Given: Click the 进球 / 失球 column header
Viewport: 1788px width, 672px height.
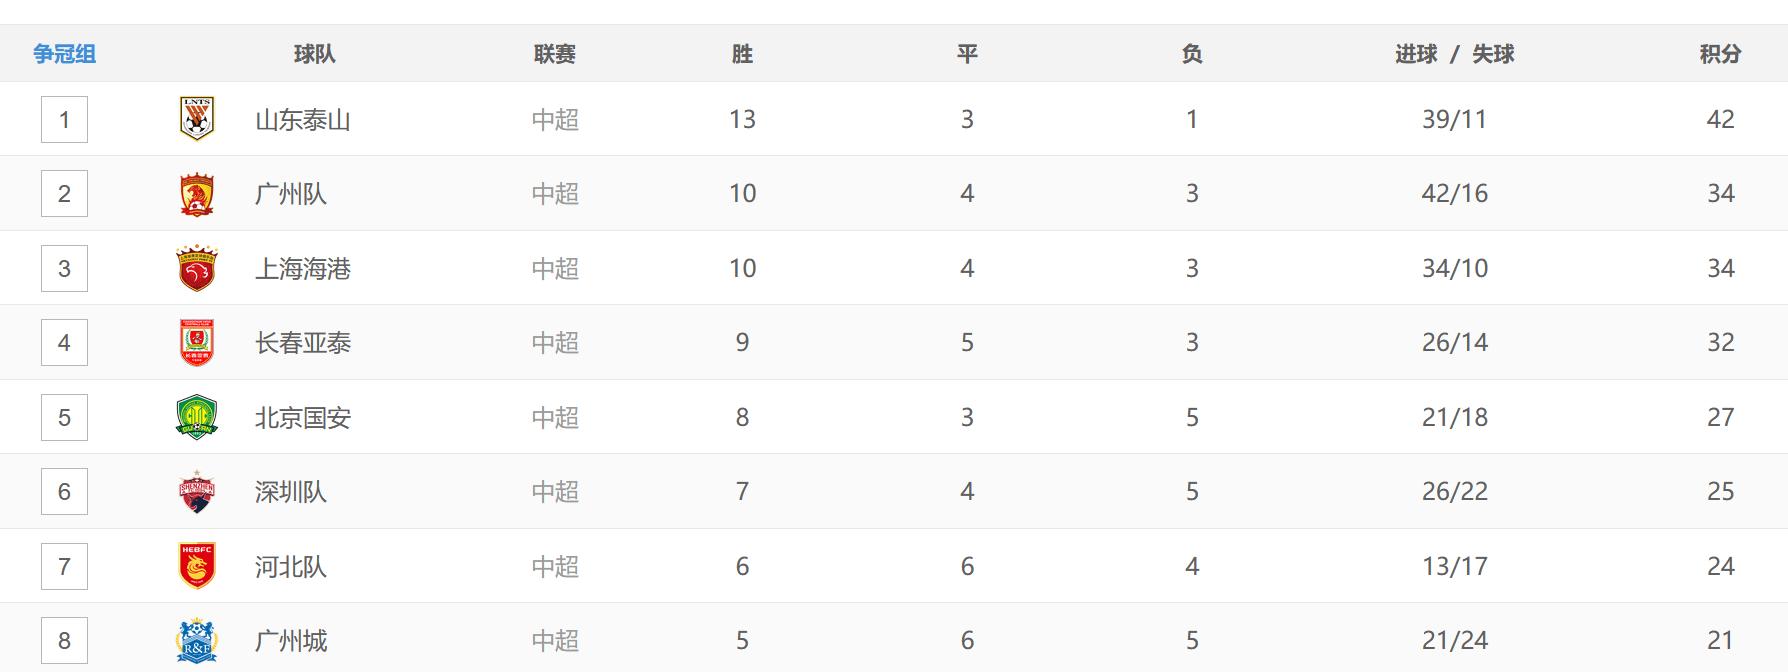Looking at the screenshot, I should (x=1455, y=54).
